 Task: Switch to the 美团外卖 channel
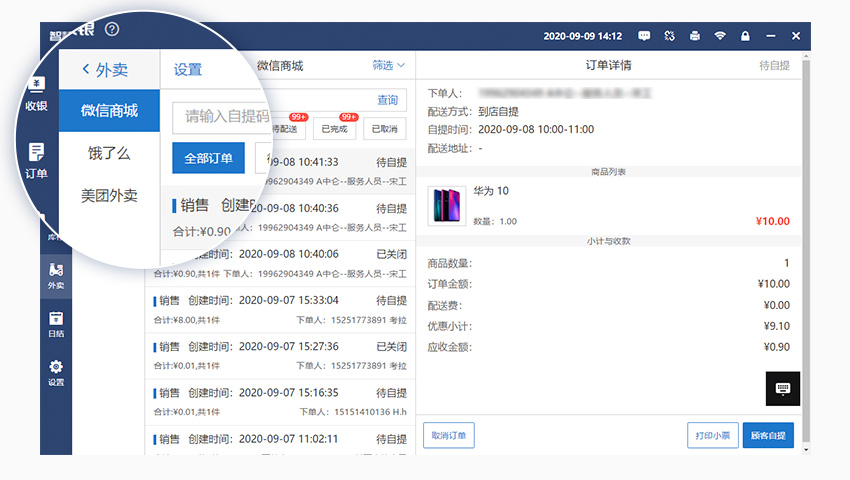[109, 196]
